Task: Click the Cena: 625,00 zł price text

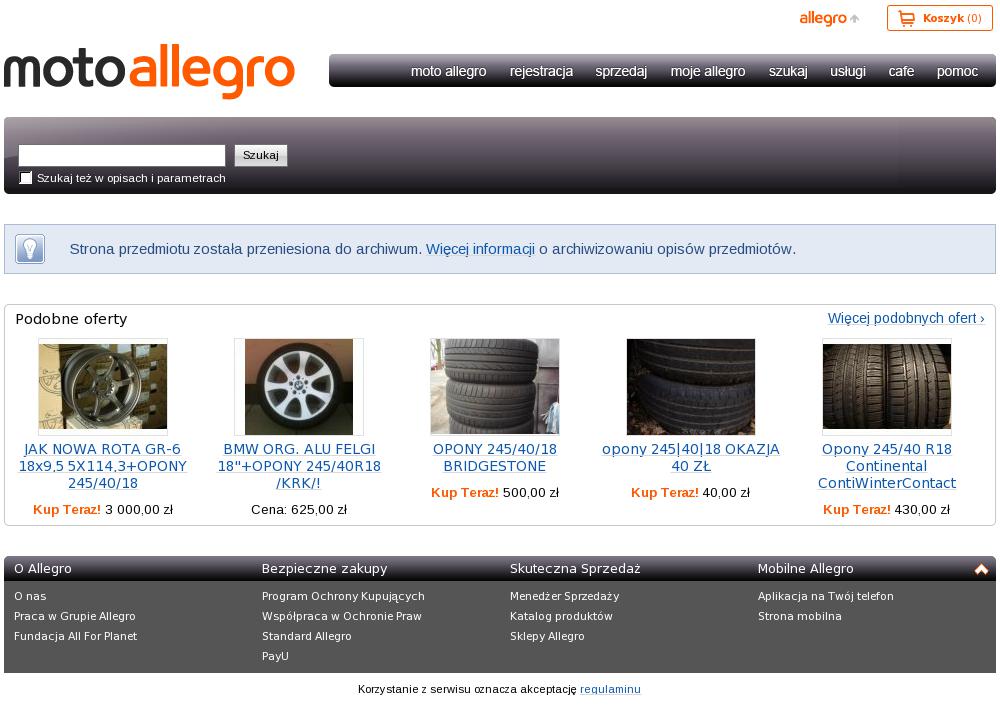Action: click(x=299, y=509)
